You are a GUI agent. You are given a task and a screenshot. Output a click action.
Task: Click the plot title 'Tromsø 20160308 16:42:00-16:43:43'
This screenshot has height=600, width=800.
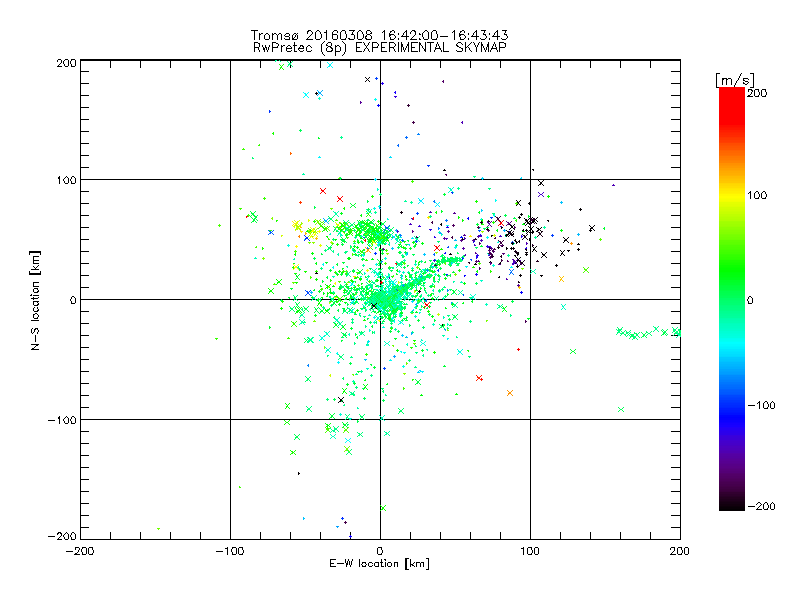click(380, 35)
